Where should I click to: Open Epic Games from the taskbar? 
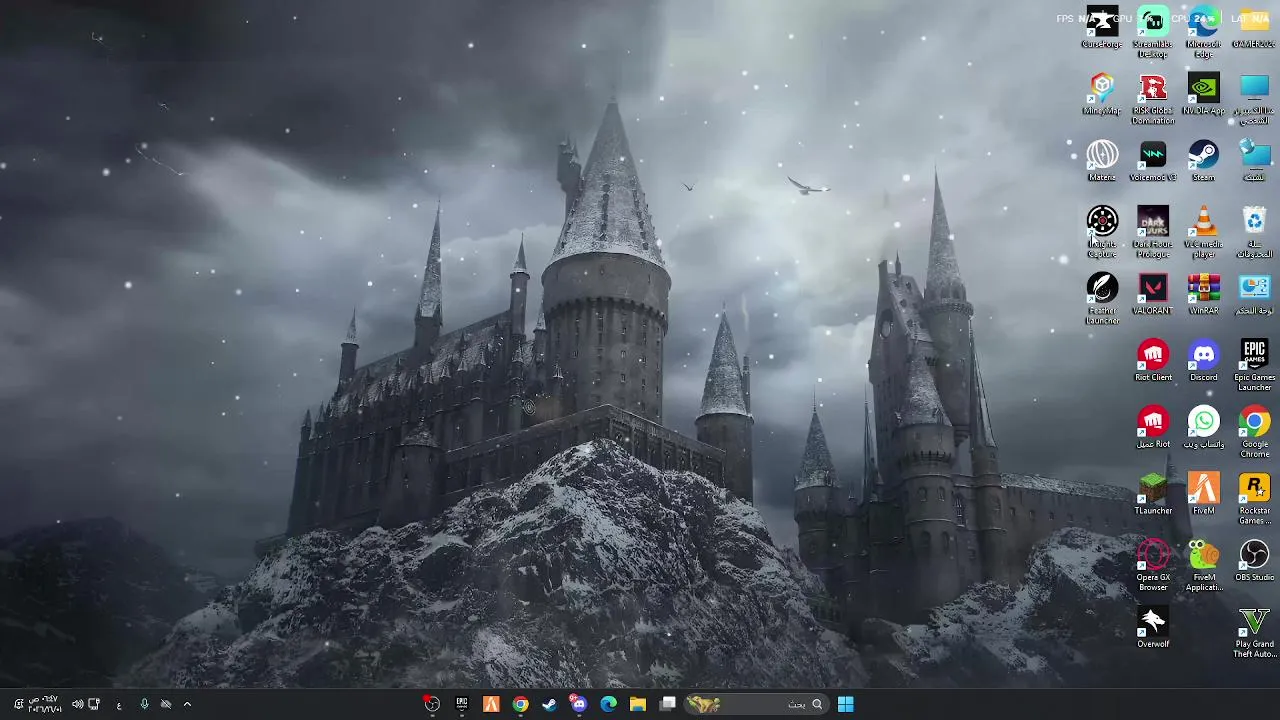(461, 704)
